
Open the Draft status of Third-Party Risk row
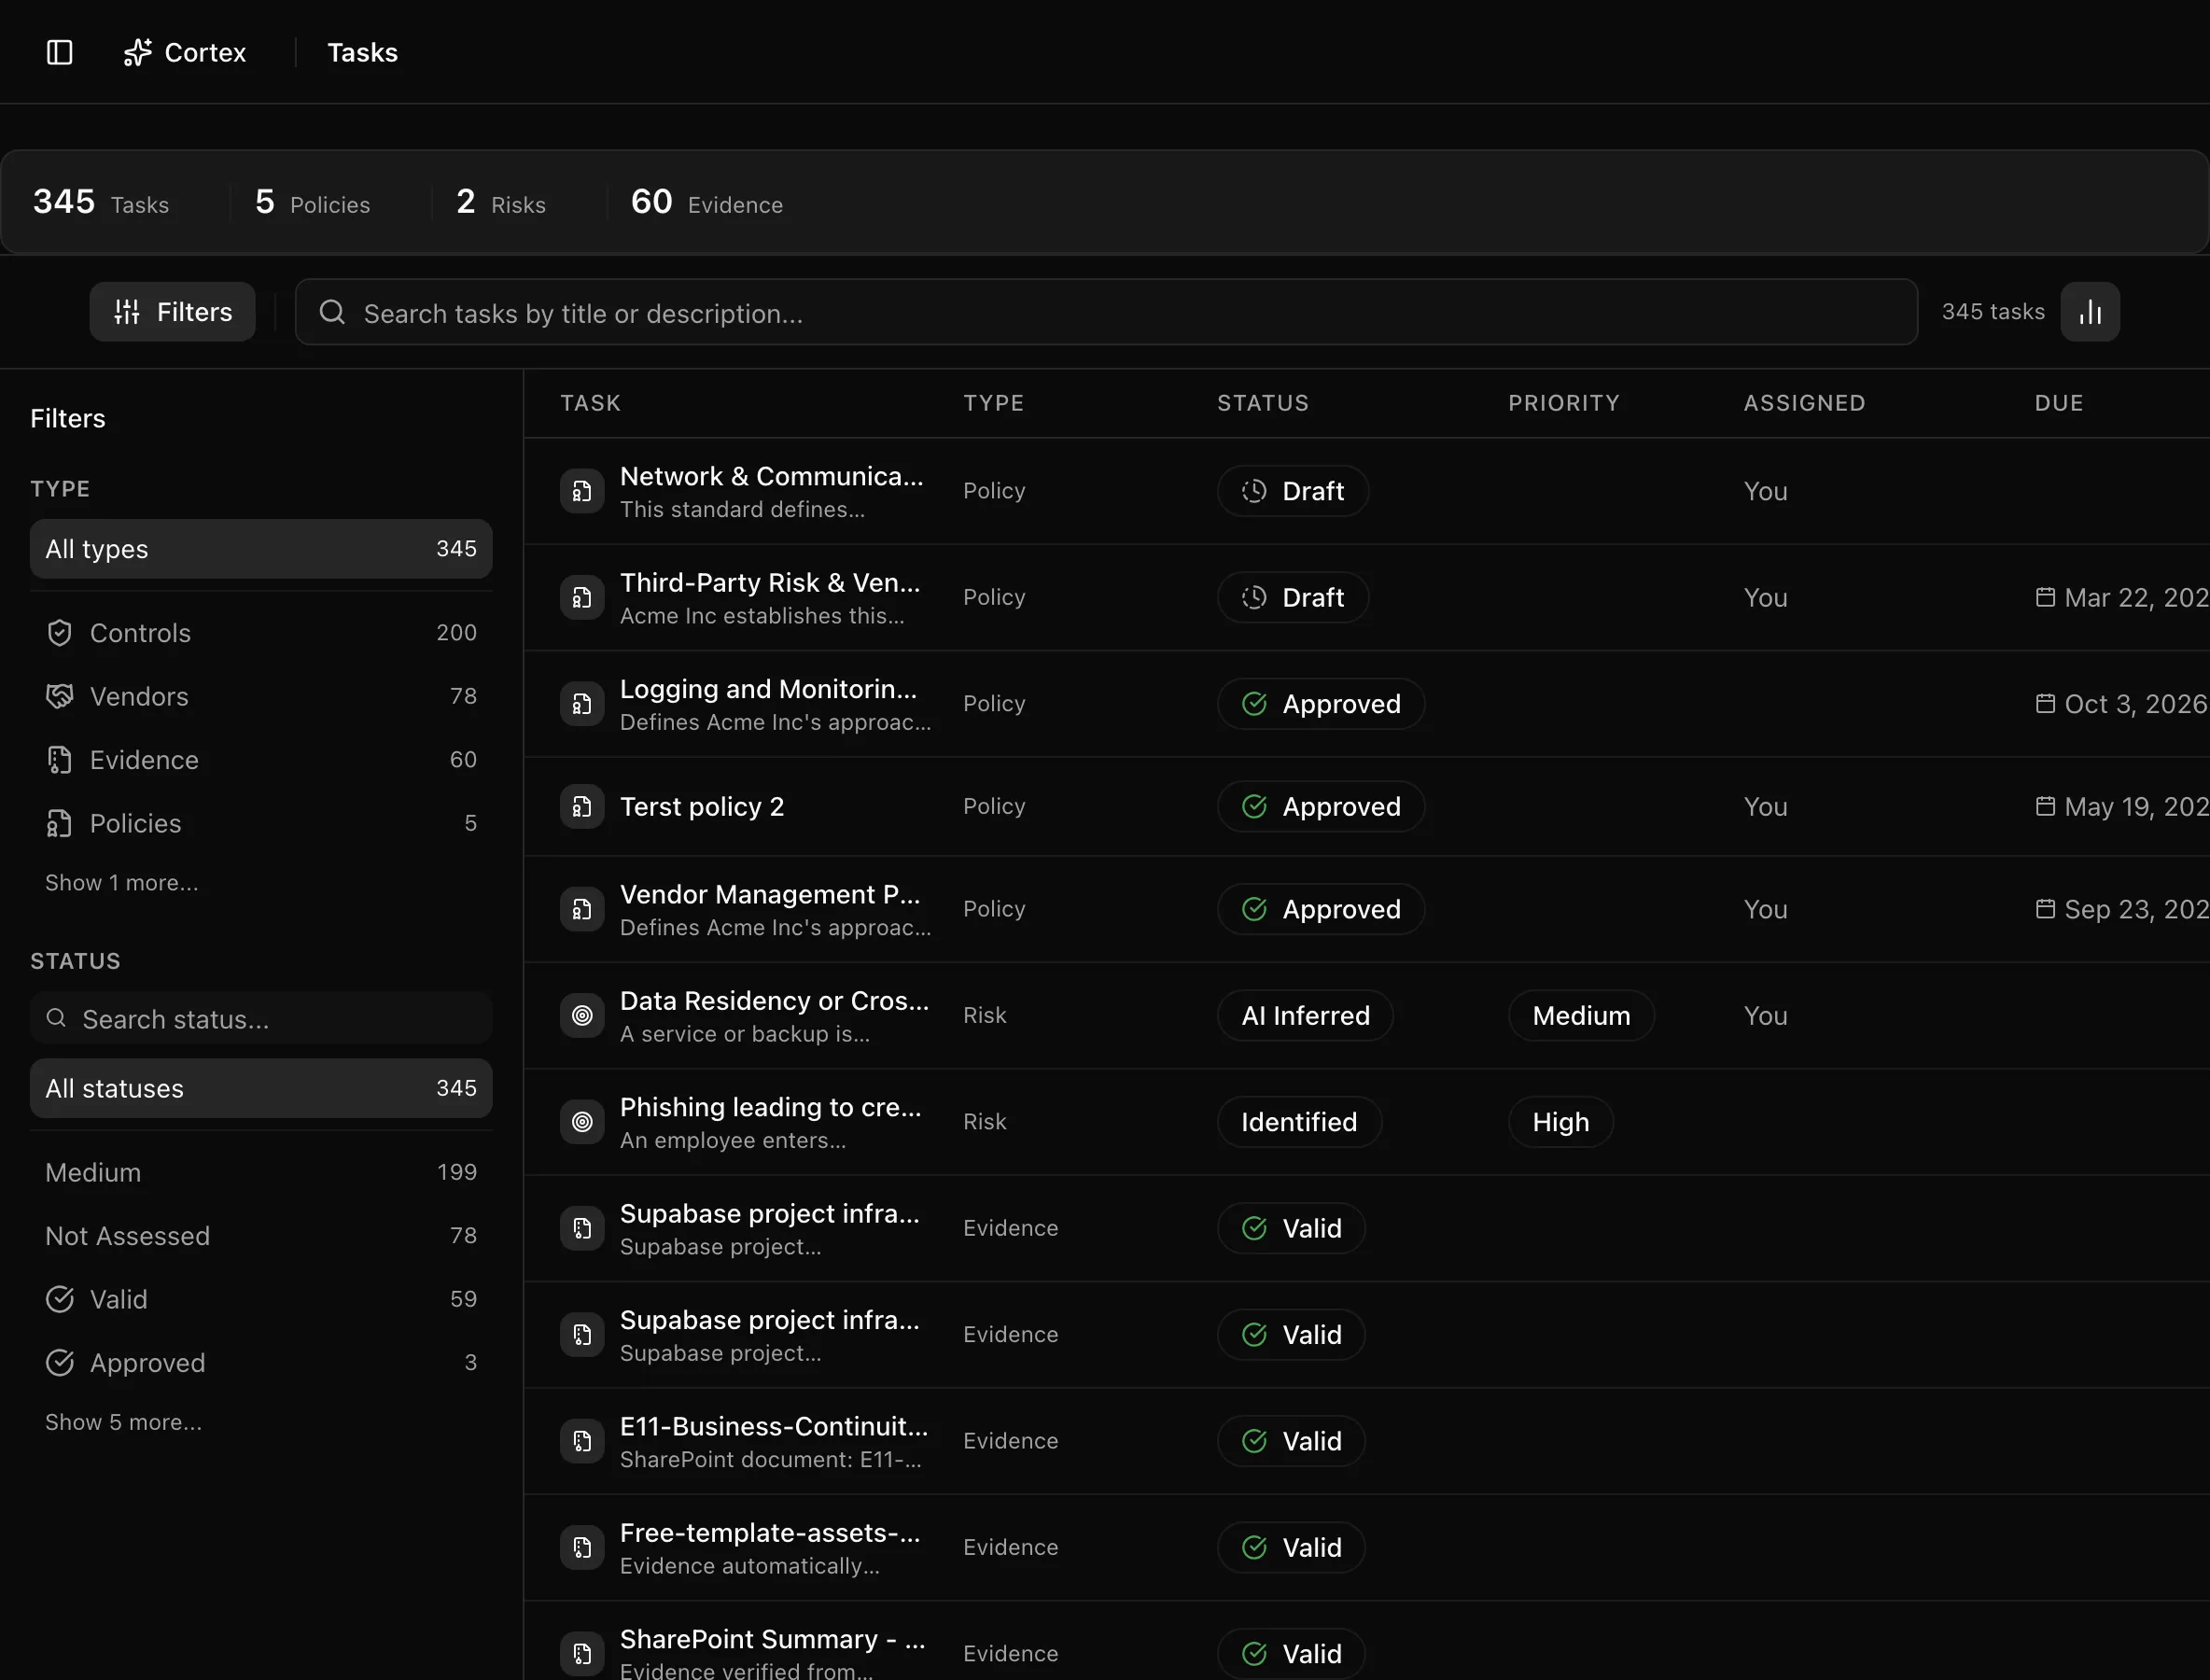1292,597
